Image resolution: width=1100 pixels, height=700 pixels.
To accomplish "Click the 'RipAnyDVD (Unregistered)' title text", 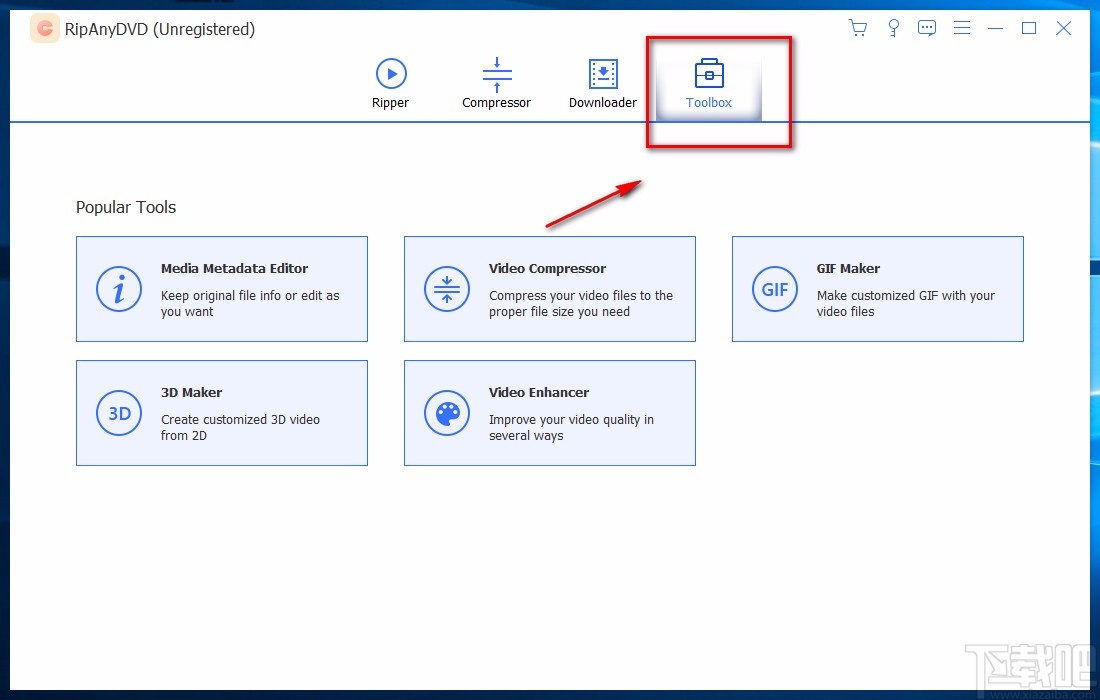I will point(160,29).
